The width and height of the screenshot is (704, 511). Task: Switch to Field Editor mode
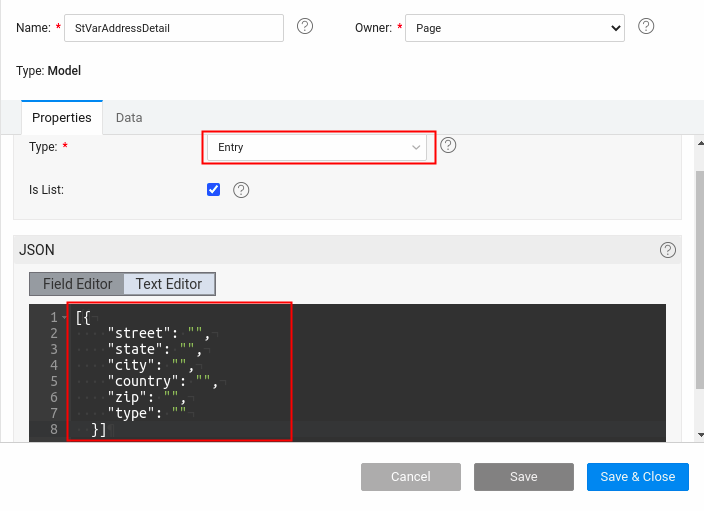(x=77, y=284)
